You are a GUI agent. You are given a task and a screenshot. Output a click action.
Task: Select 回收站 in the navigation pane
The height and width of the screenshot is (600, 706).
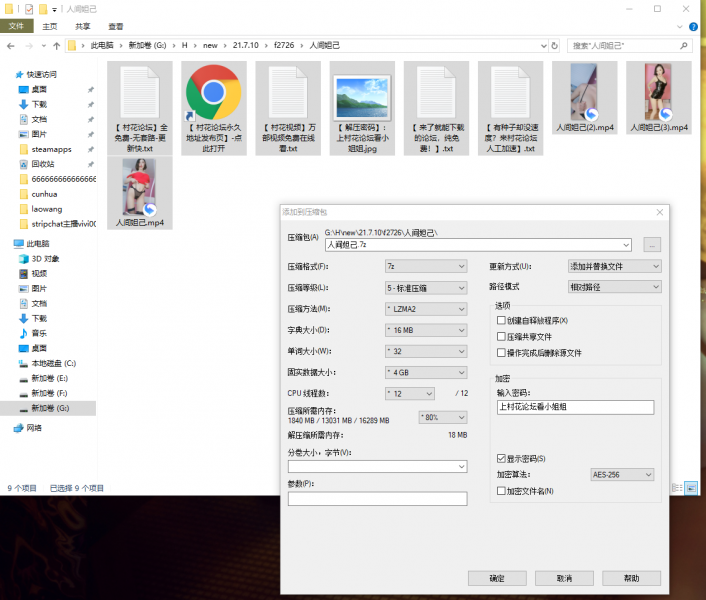(42, 164)
